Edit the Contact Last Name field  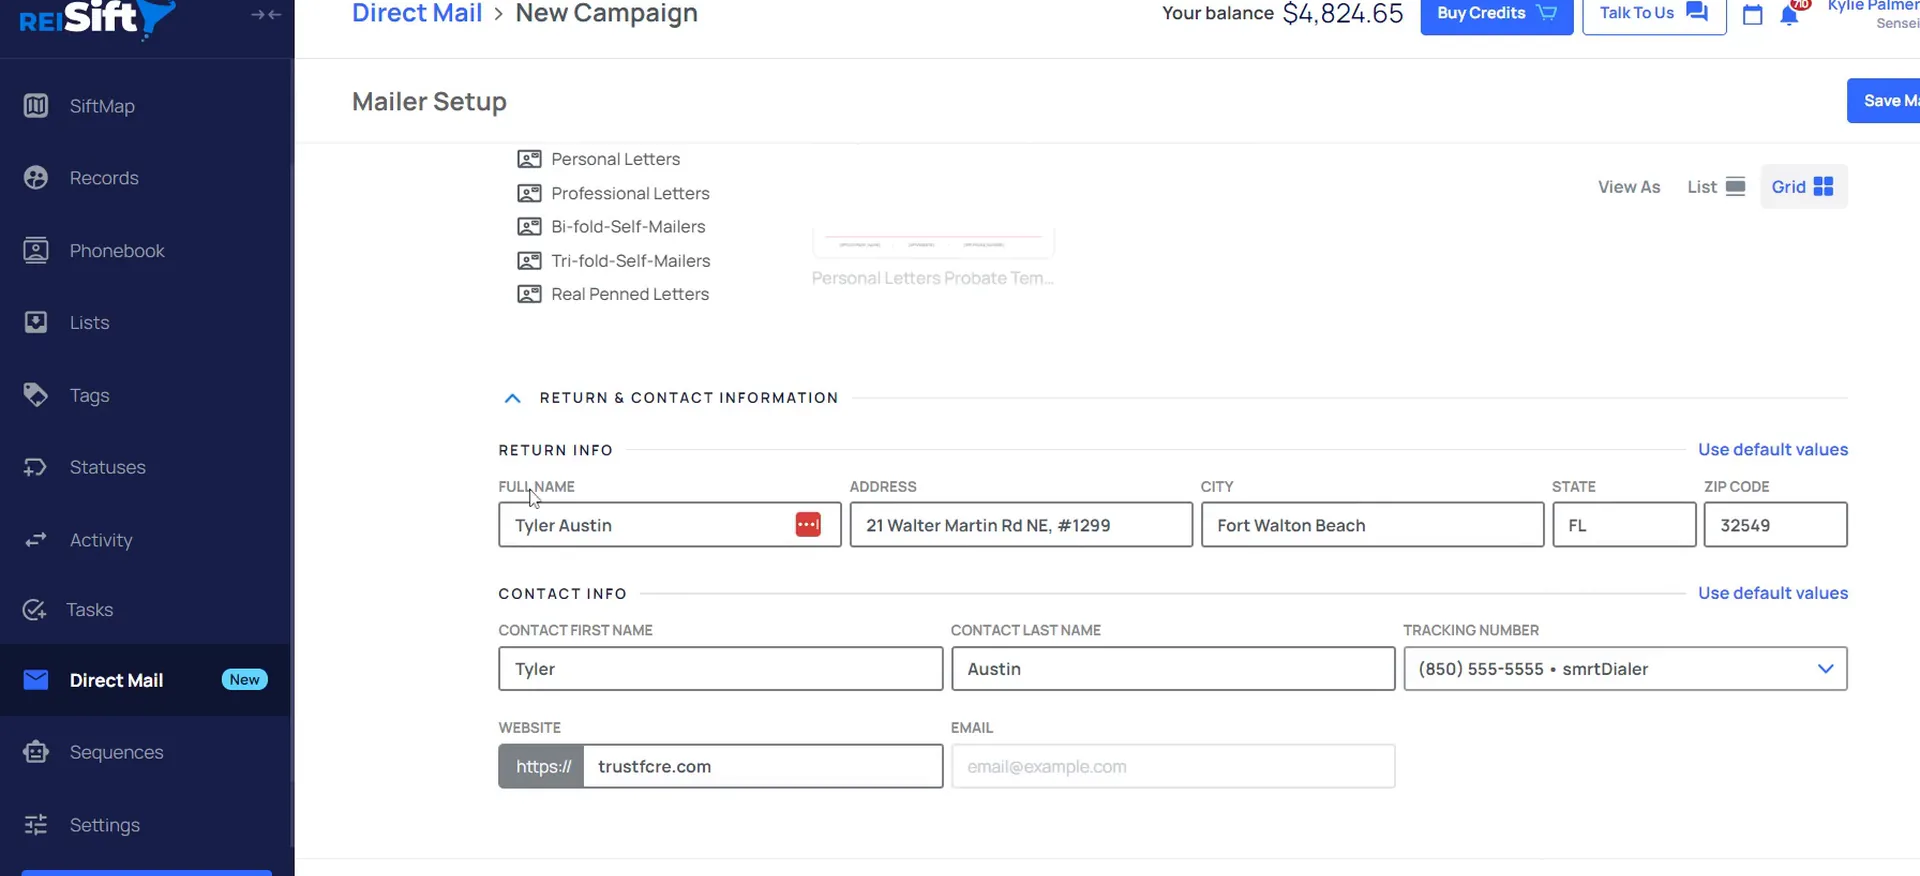click(x=1172, y=669)
